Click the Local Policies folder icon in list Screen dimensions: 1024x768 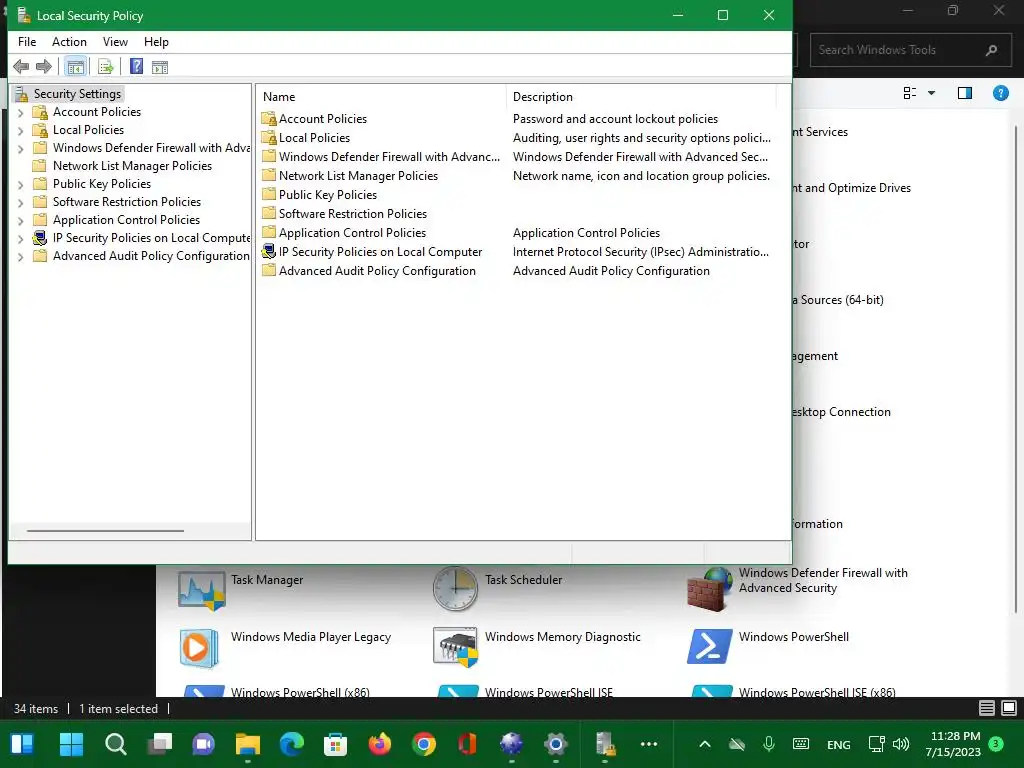point(268,138)
